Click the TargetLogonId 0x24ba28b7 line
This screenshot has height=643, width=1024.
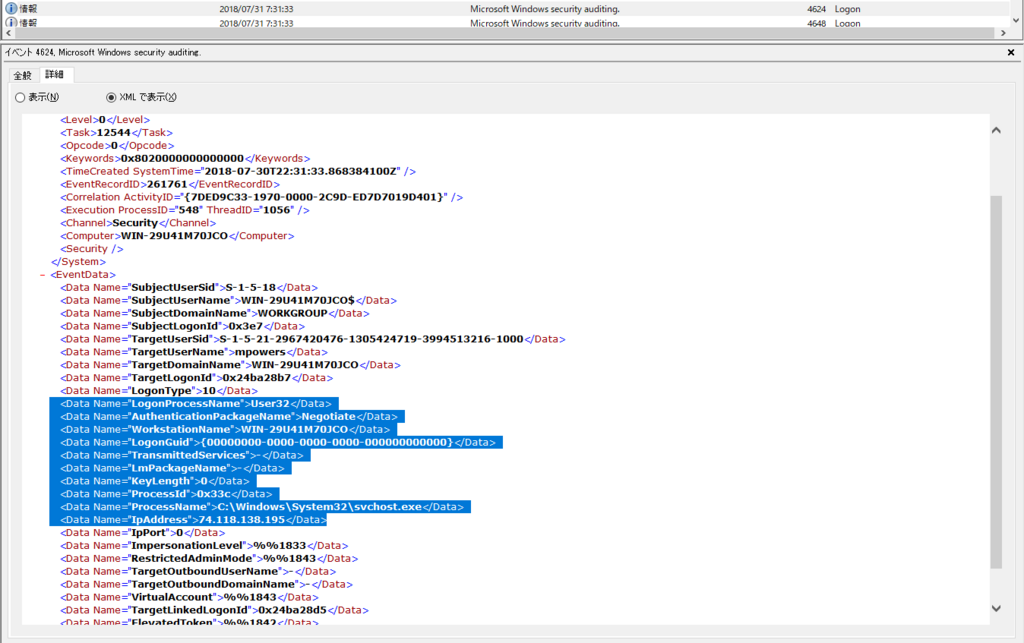197,378
